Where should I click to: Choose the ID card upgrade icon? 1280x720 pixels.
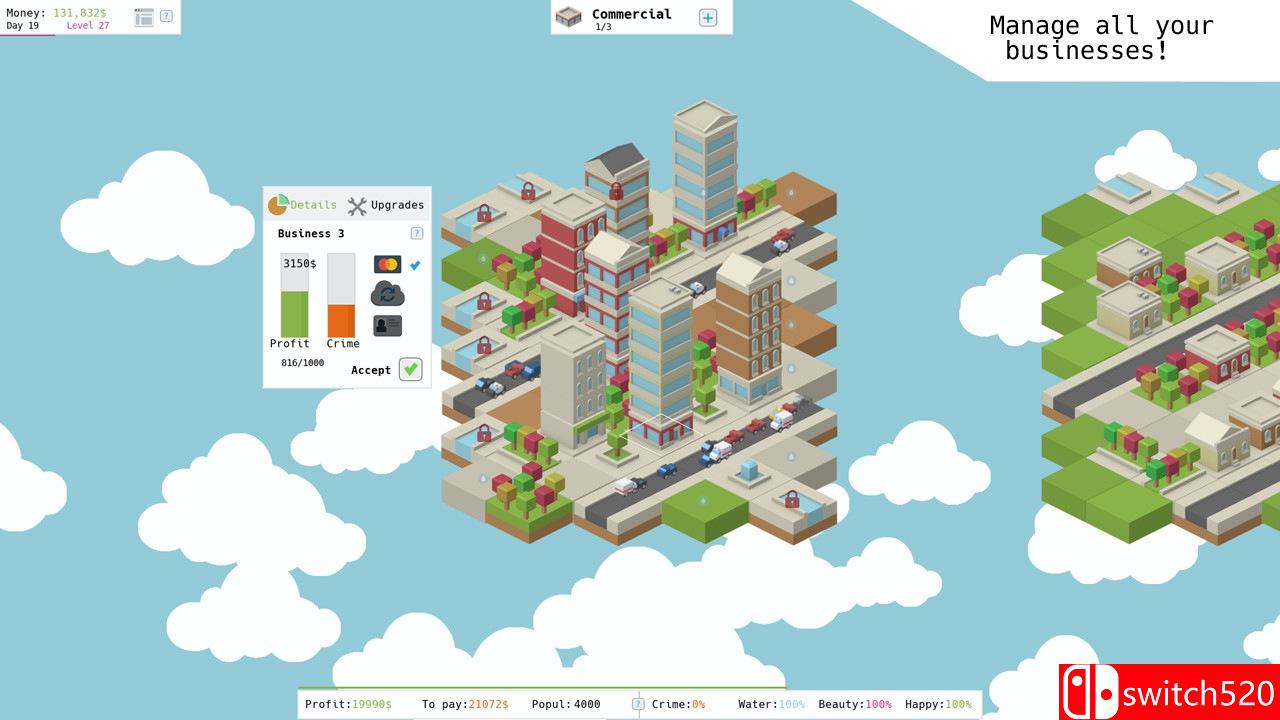point(387,325)
